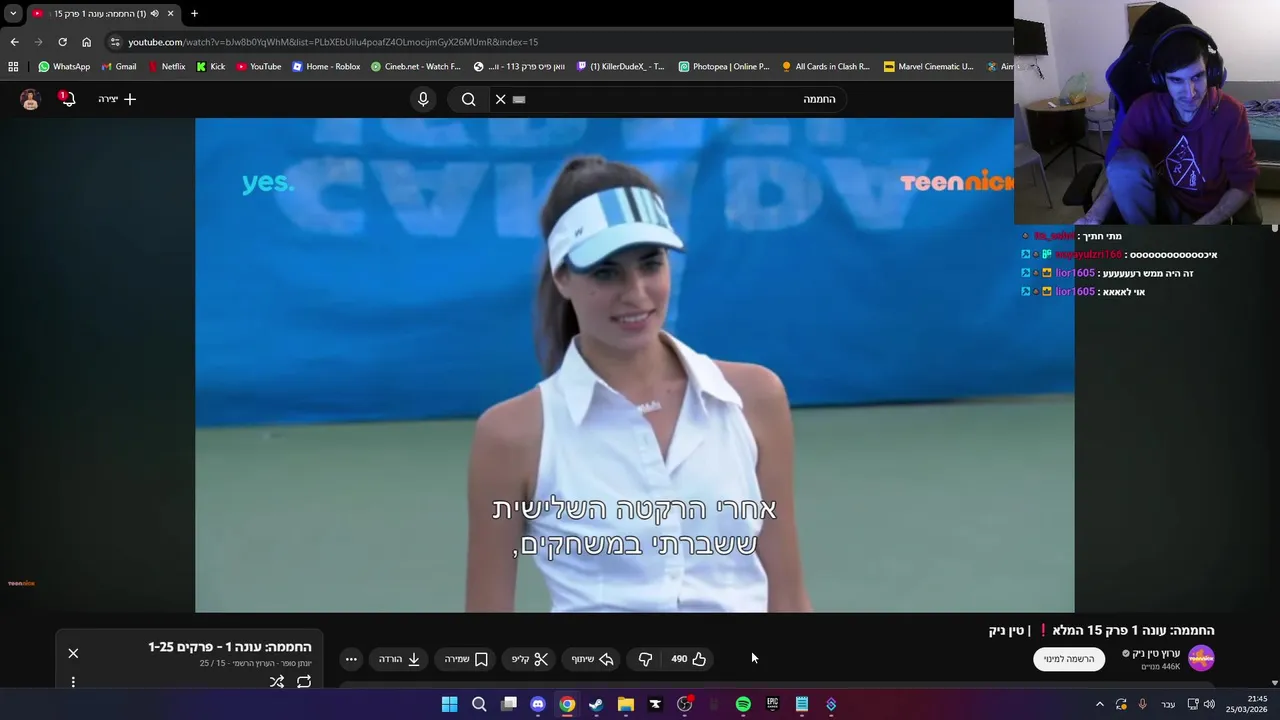
Task: Like the video with thumbs up 490
Action: coord(688,659)
